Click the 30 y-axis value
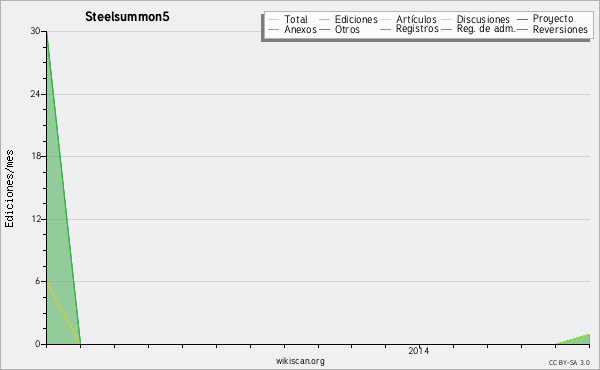The height and width of the screenshot is (370, 600). click(x=35, y=31)
